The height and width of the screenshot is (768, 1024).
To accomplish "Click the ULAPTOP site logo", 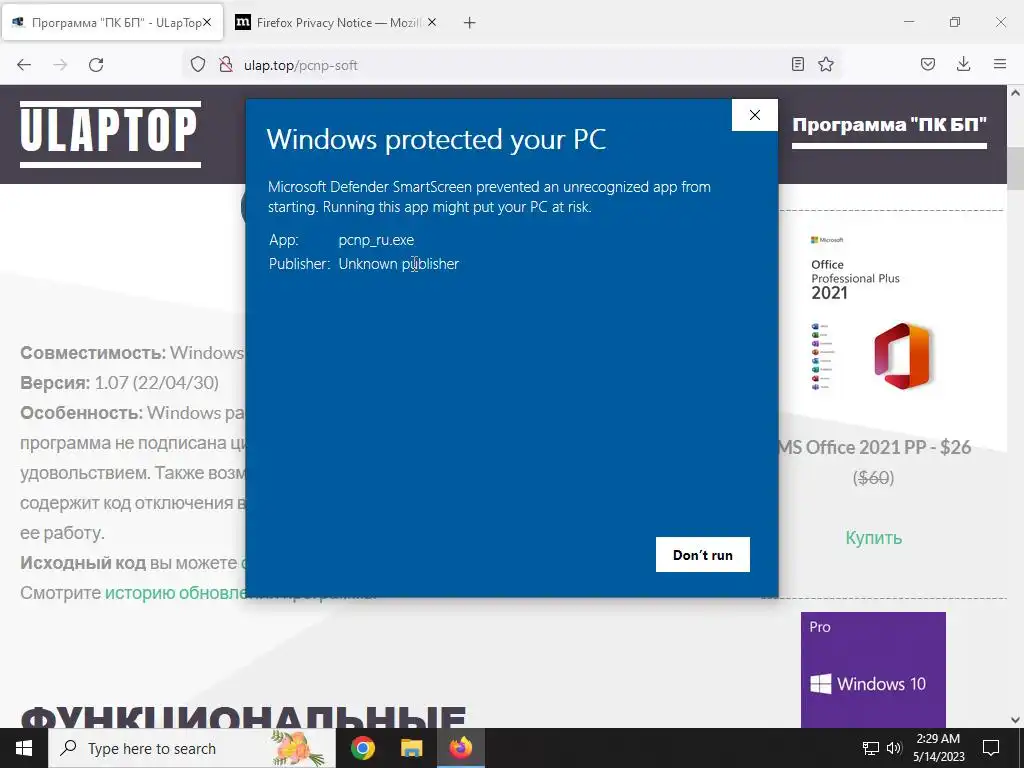I will (110, 134).
